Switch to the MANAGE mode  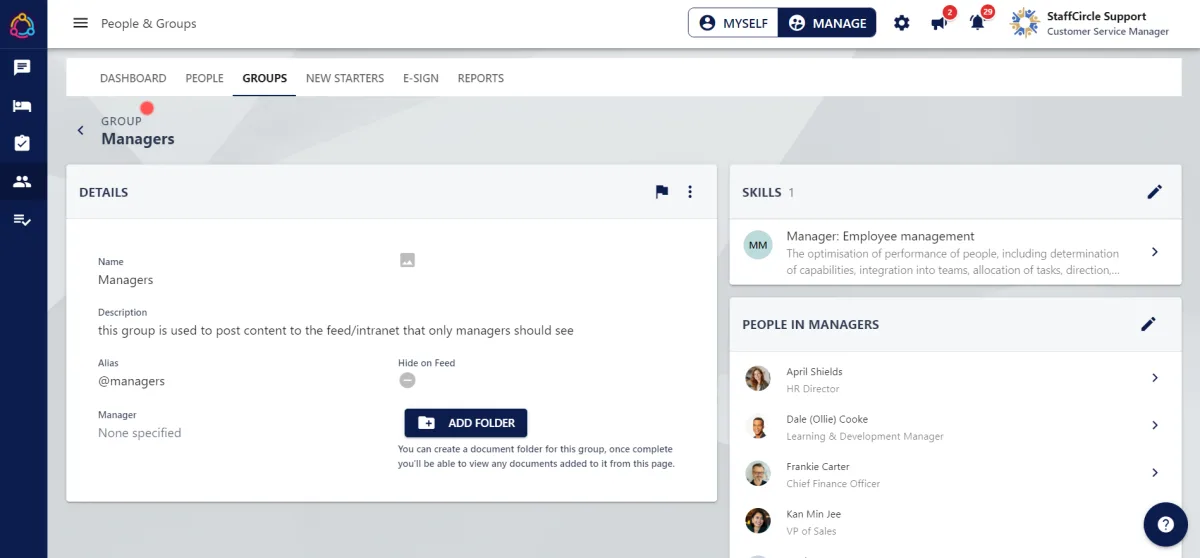pos(827,23)
